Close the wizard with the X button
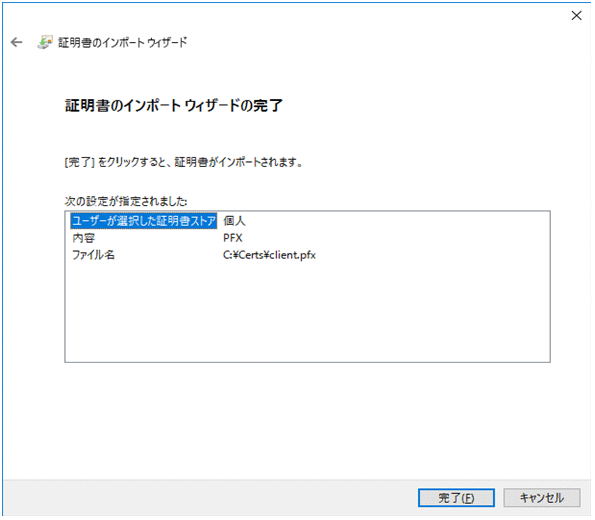 (x=576, y=16)
